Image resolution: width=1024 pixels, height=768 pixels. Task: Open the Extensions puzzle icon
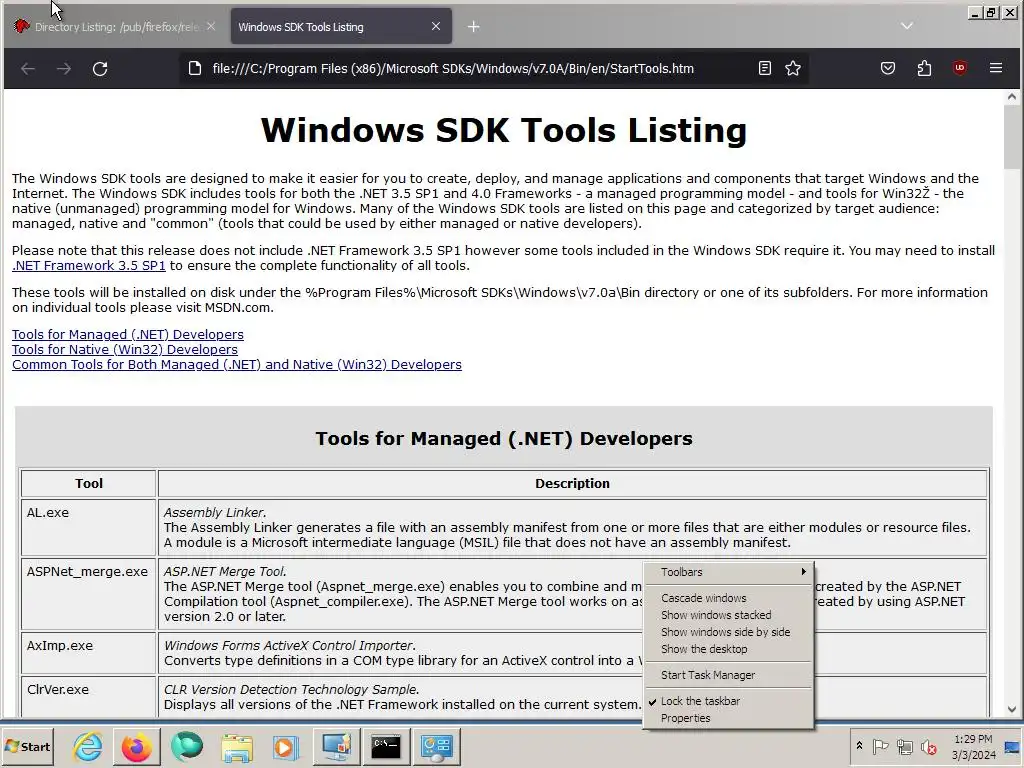tap(924, 68)
